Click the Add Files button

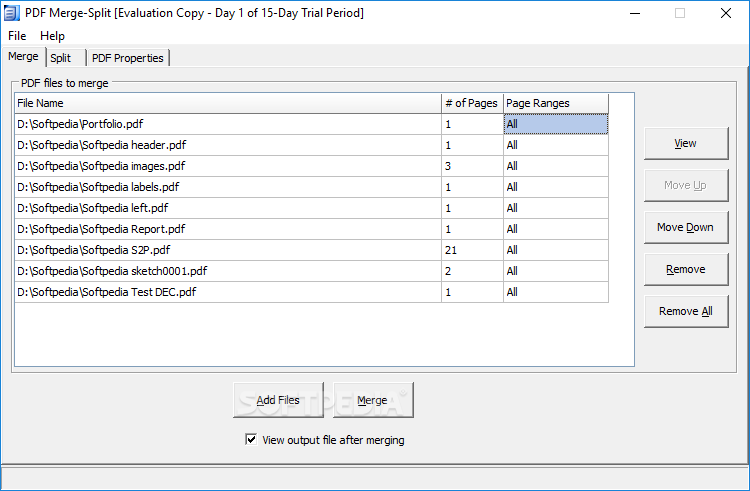(278, 400)
